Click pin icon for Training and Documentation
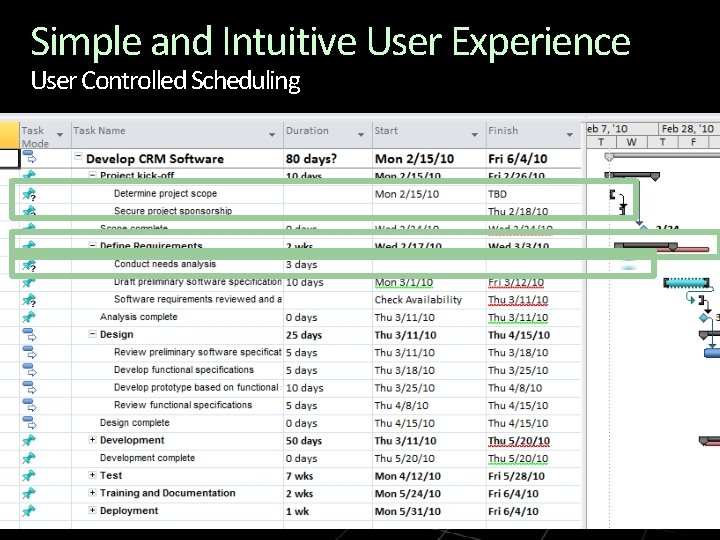Screen dimensions: 720x540 click(29, 493)
